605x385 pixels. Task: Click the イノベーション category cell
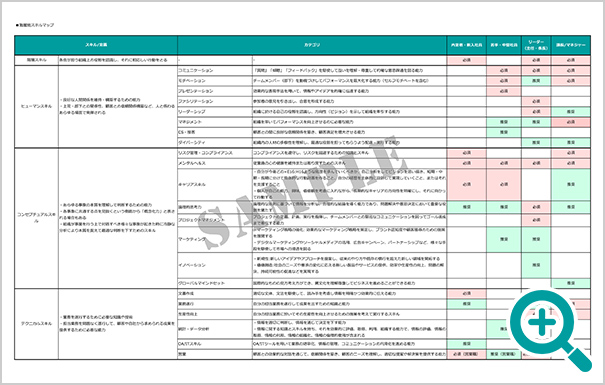point(215,265)
